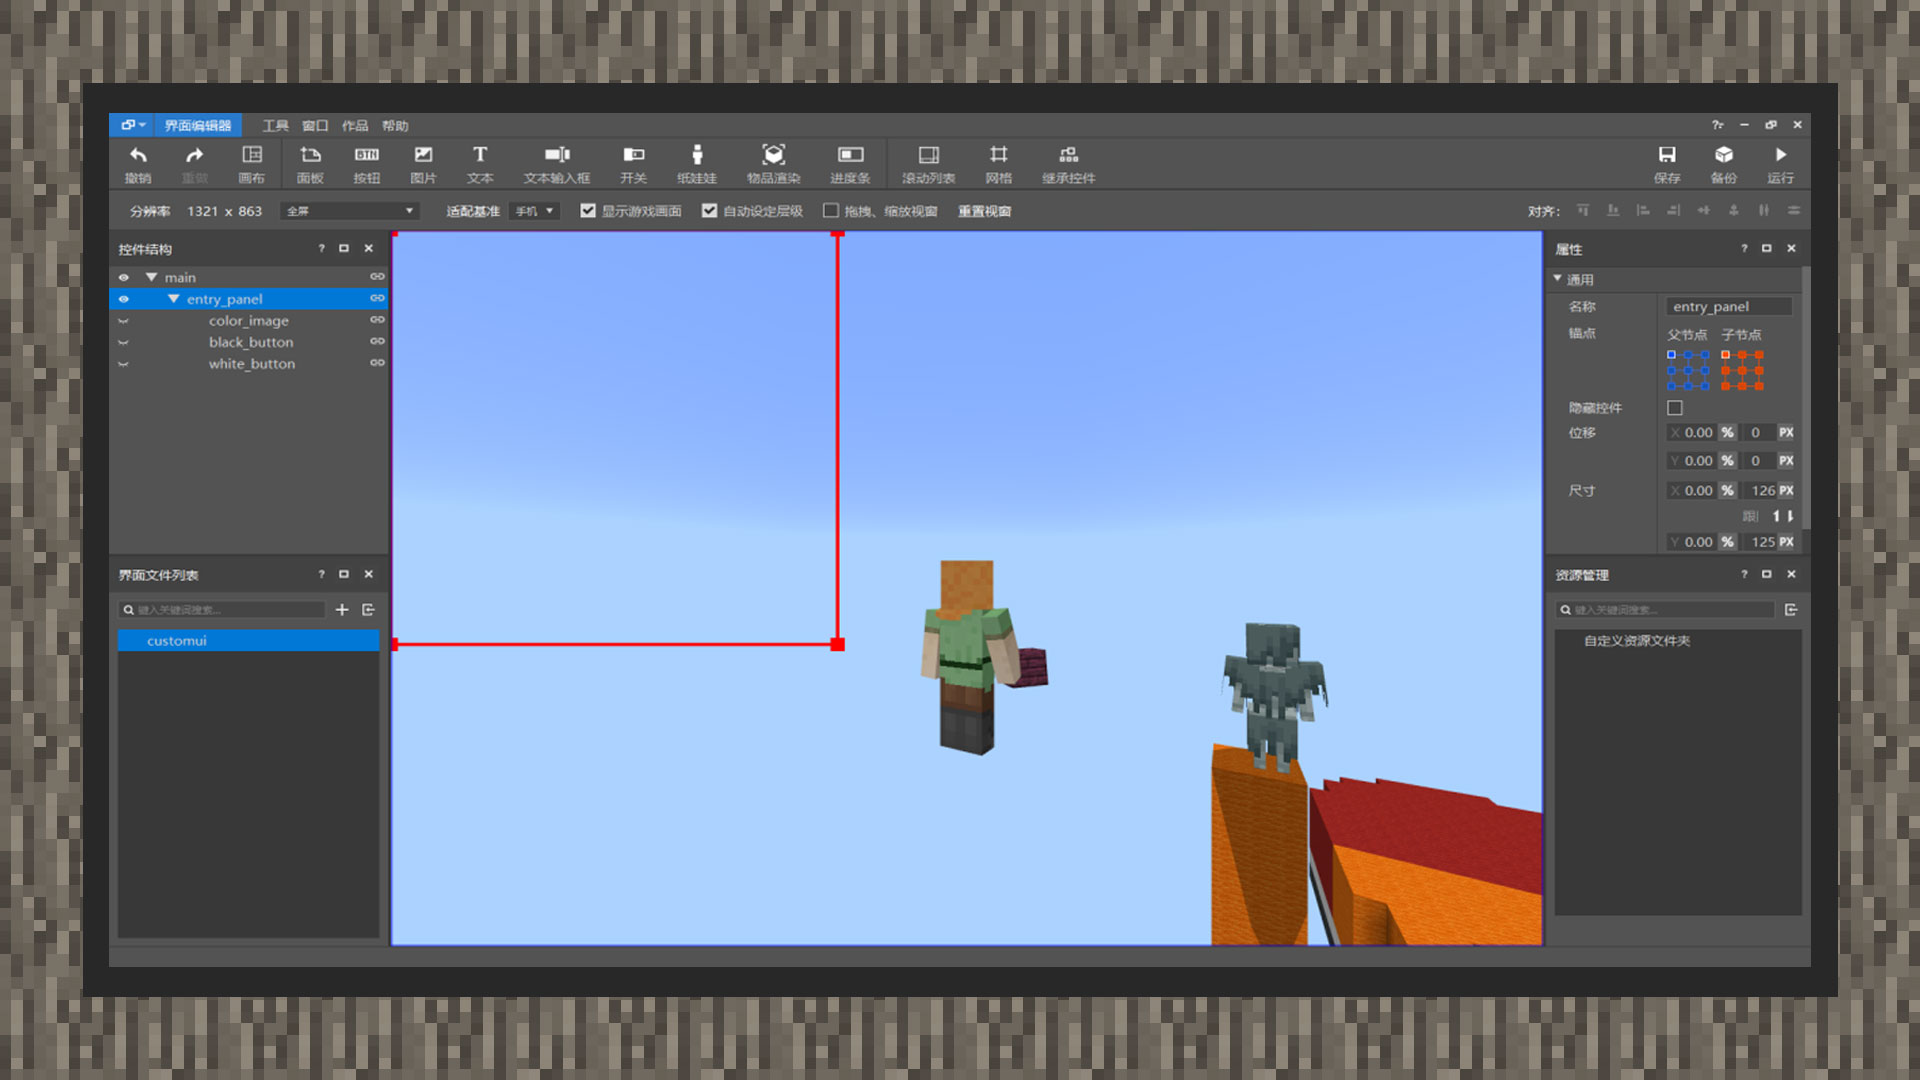Collapse the entry_panel tree node
Image resolution: width=1920 pixels, height=1080 pixels.
pos(174,299)
